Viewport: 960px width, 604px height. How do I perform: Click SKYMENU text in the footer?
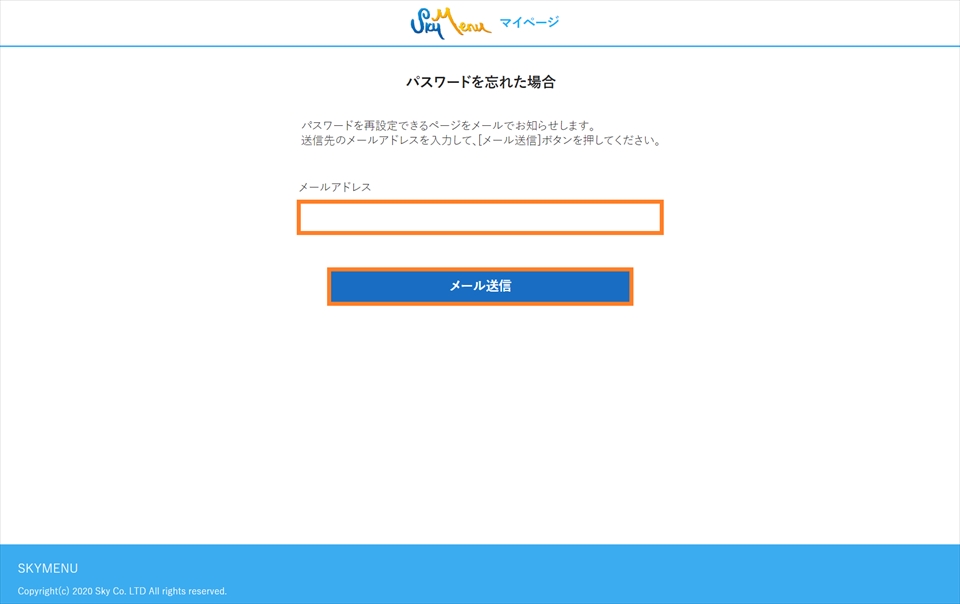[x=48, y=568]
